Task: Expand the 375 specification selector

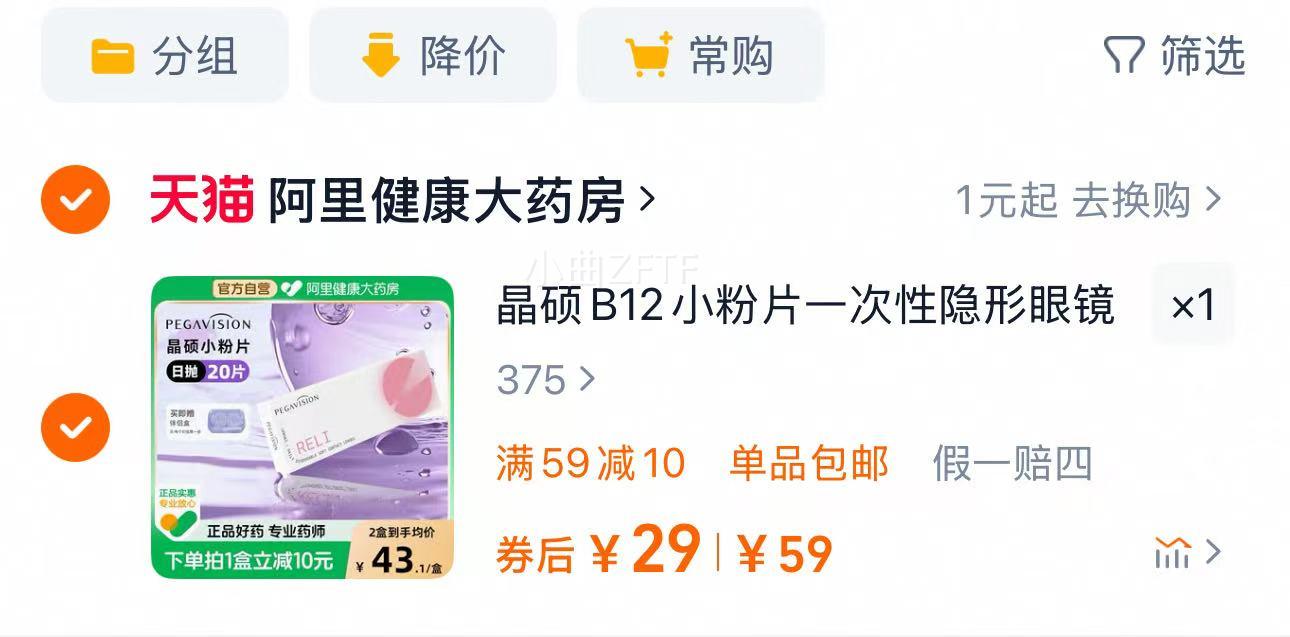Action: (x=546, y=380)
